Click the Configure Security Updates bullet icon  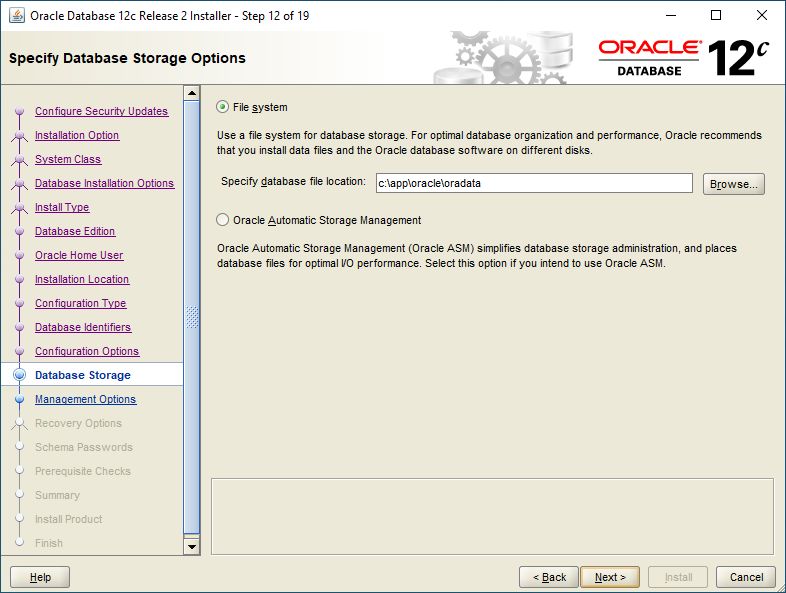(x=20, y=111)
